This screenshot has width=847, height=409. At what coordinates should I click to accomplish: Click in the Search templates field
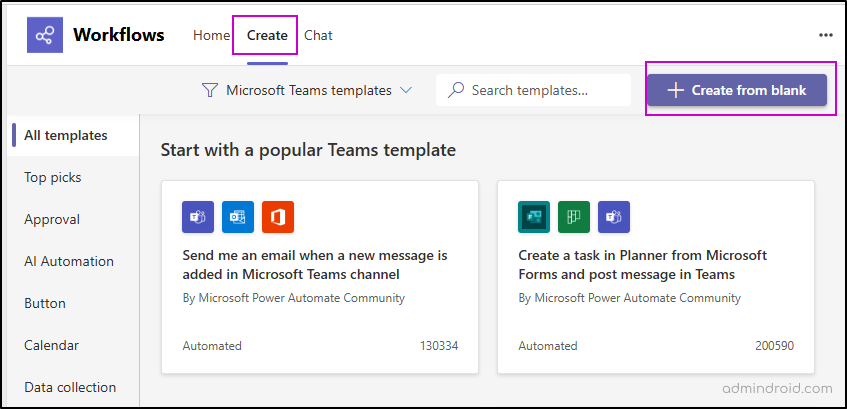tap(533, 90)
